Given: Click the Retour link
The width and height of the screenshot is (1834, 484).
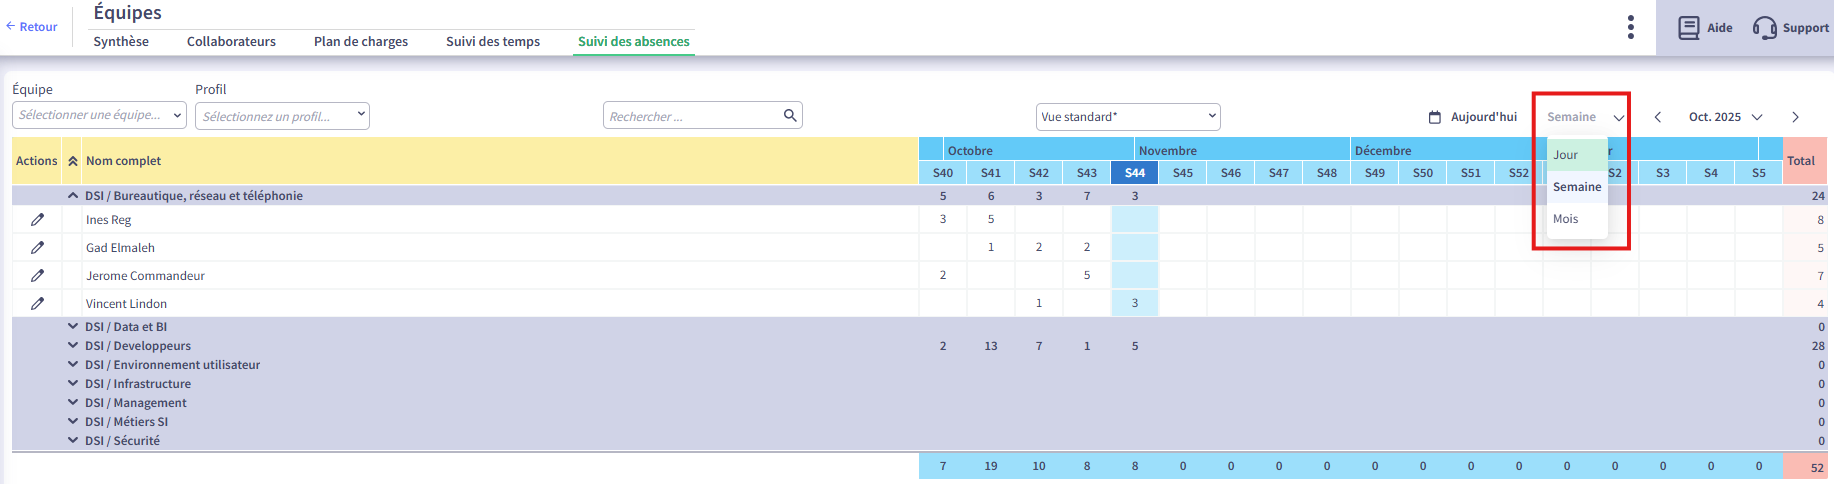Looking at the screenshot, I should coord(32,27).
